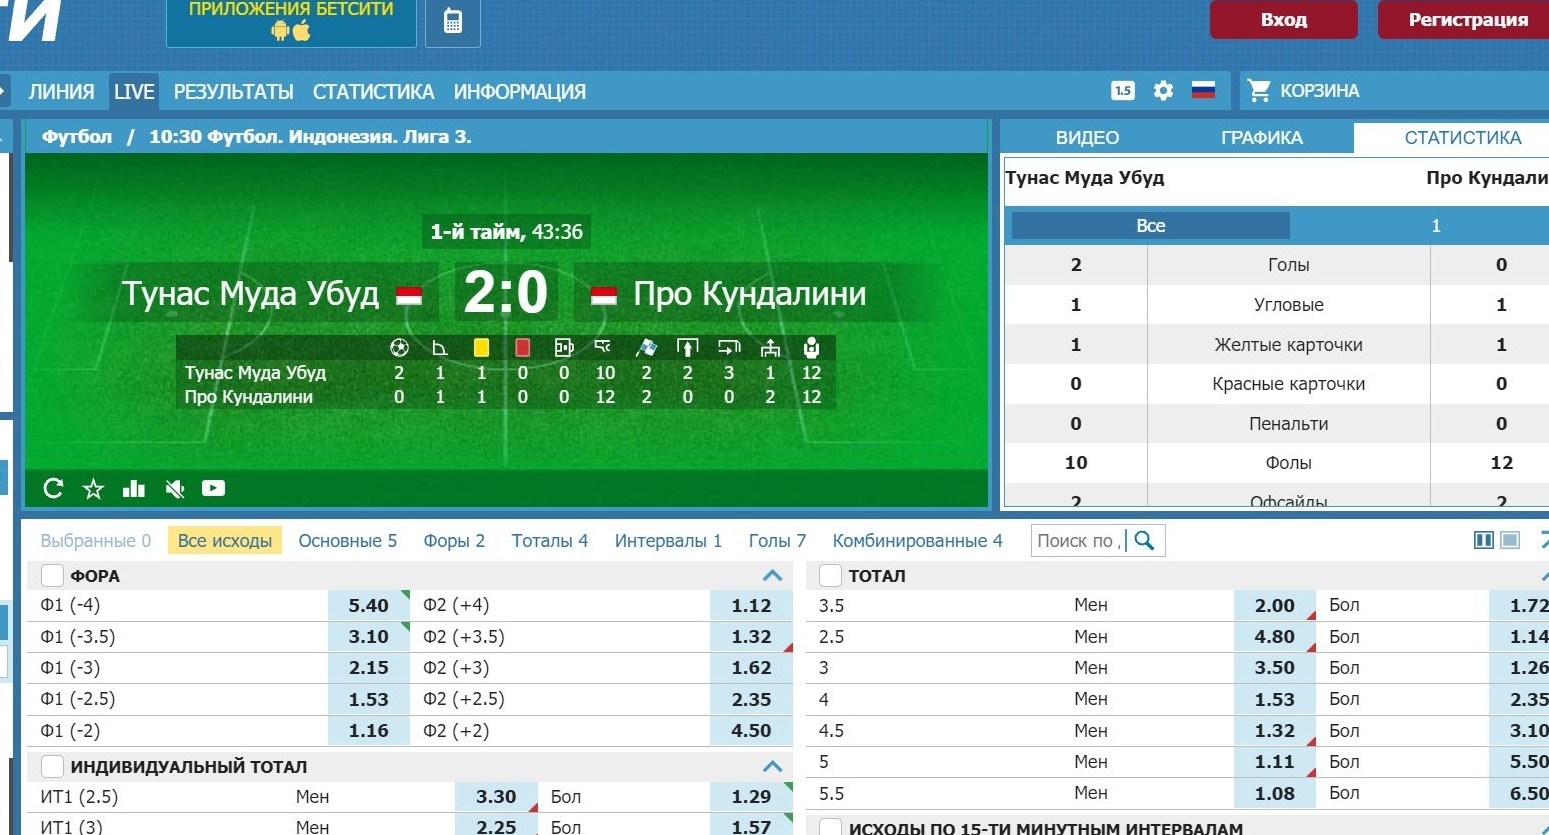1549x835 pixels.
Task: Open СТАТИСТИКА in main navigation bar
Action: tap(373, 91)
